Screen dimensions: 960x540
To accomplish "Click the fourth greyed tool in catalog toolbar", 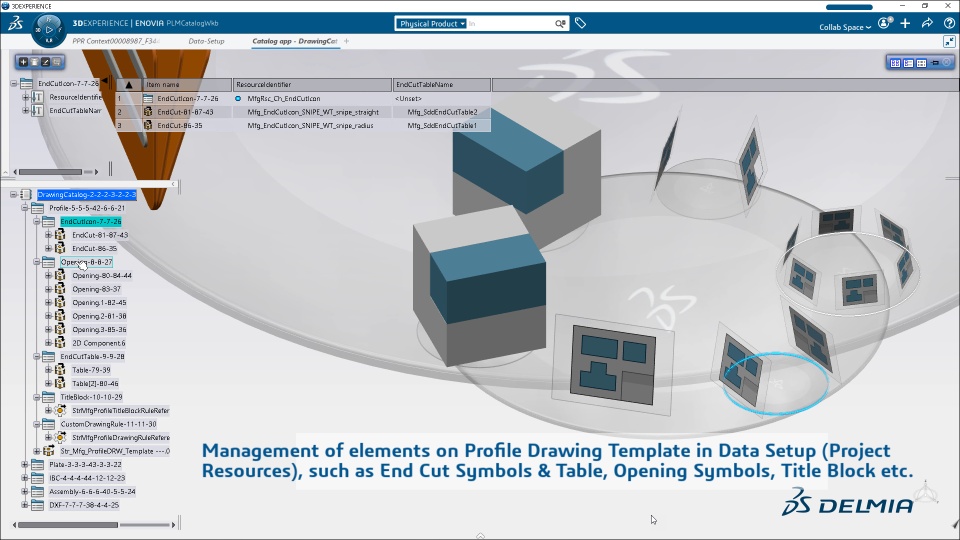I will pos(56,62).
